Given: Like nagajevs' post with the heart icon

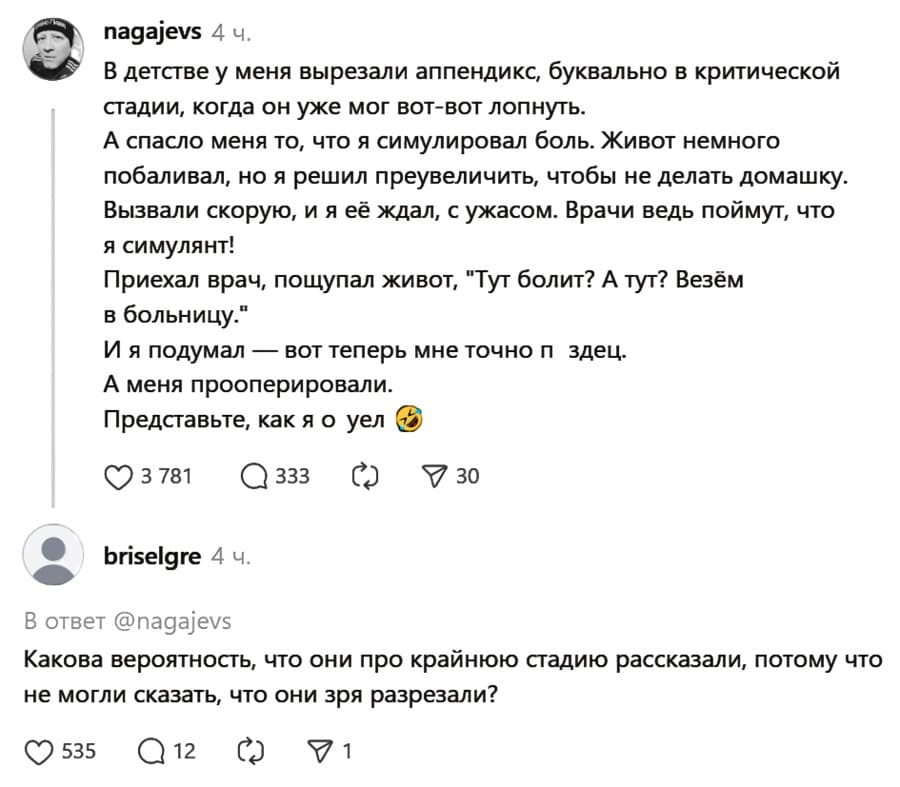Looking at the screenshot, I should (x=117, y=477).
